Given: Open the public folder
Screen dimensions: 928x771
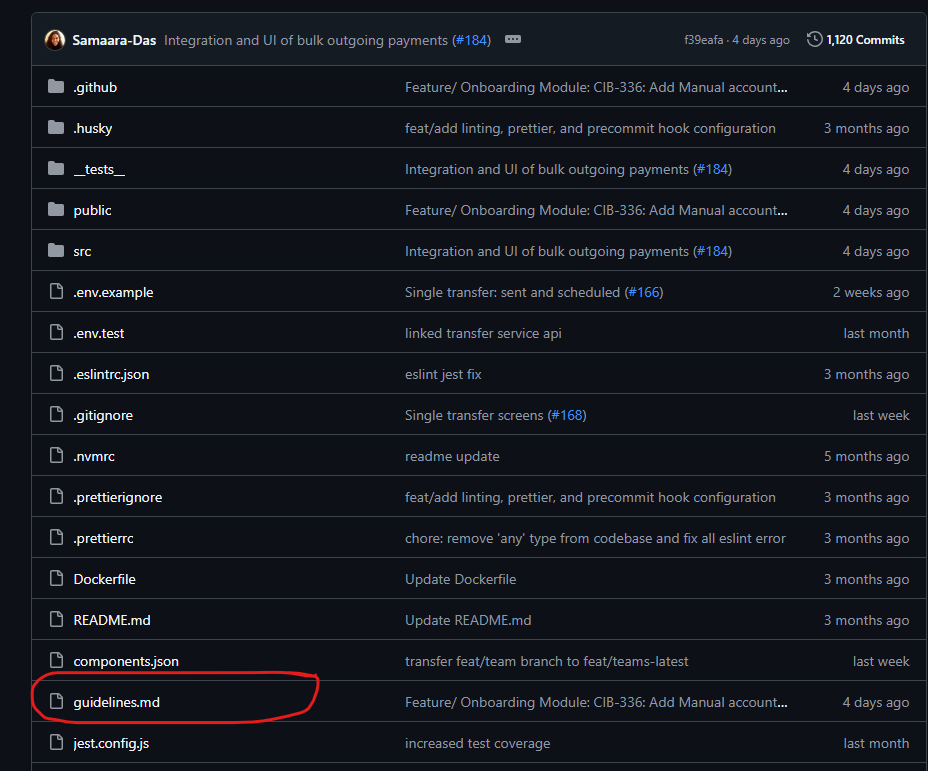Looking at the screenshot, I should tap(92, 210).
